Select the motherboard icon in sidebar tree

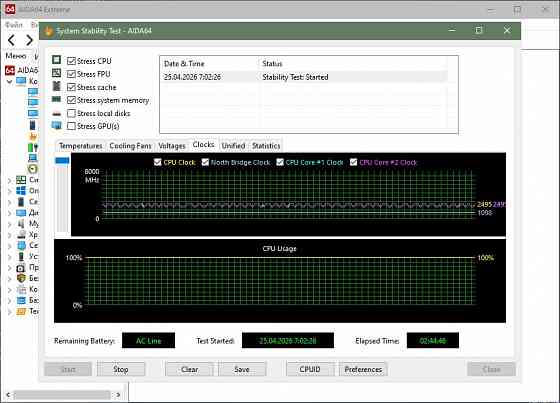click(21, 180)
